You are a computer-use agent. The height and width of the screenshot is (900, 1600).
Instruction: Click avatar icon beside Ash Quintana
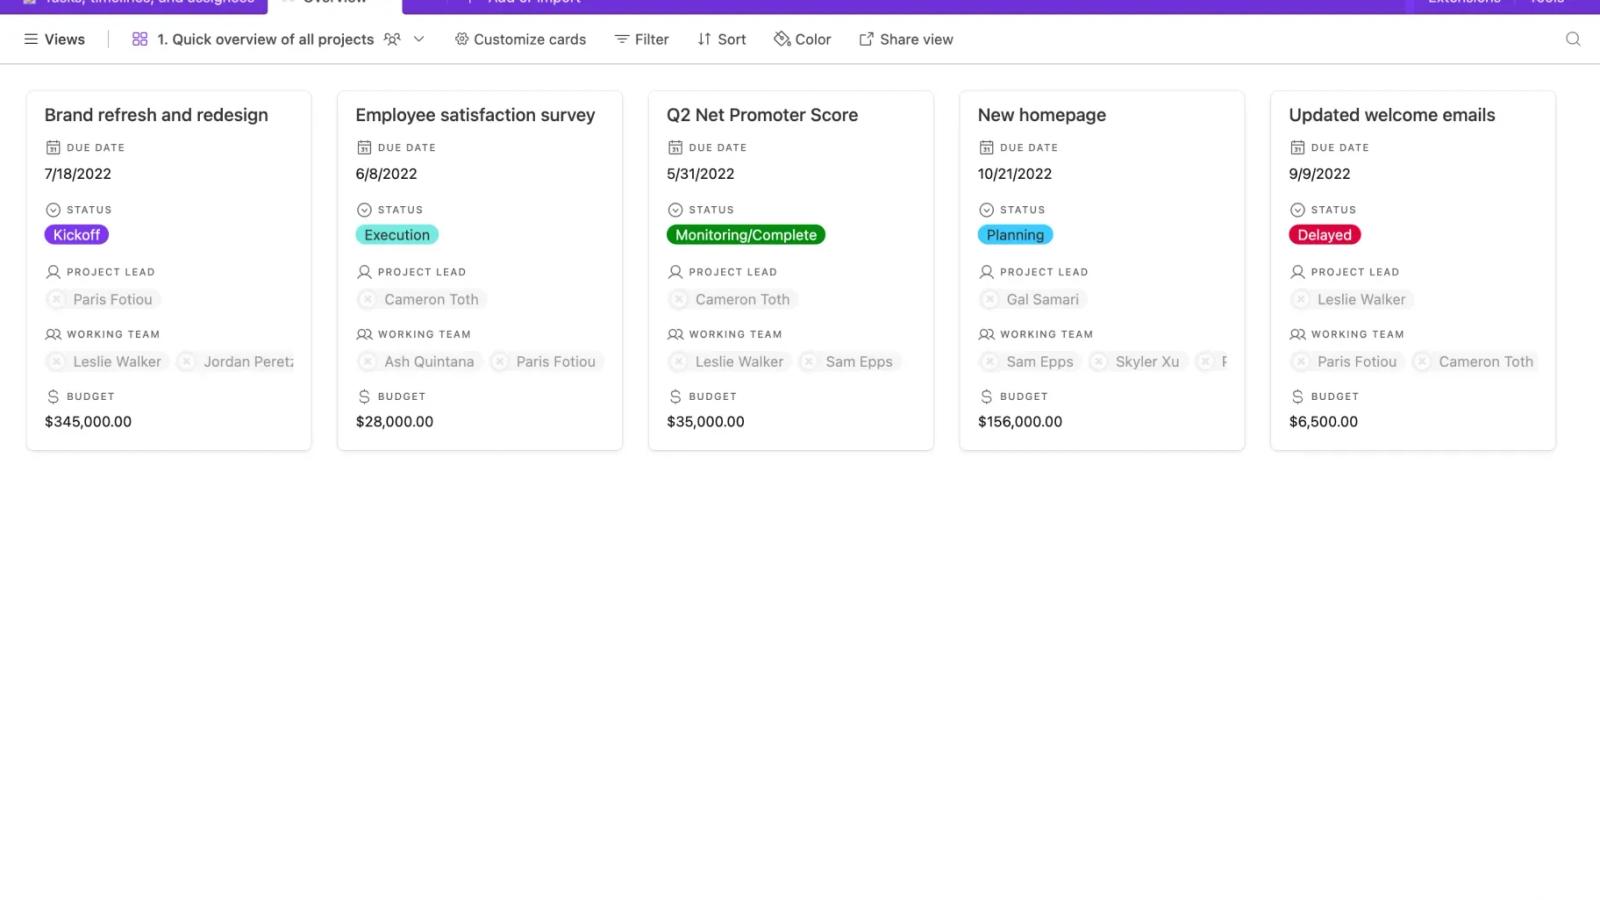368,361
